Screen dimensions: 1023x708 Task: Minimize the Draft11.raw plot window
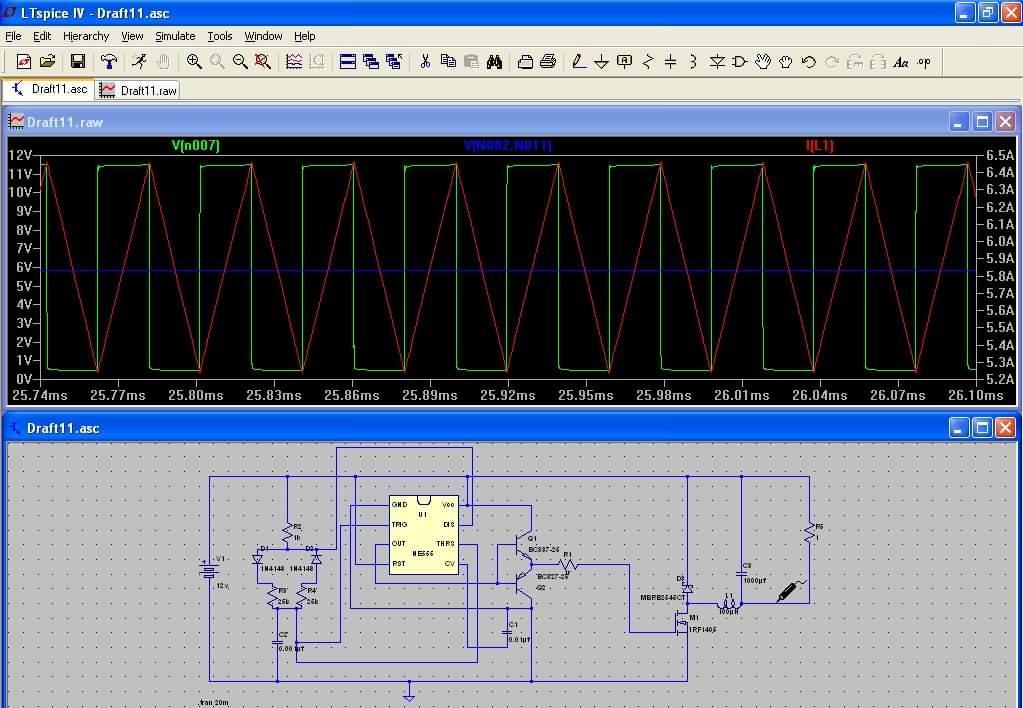[958, 121]
